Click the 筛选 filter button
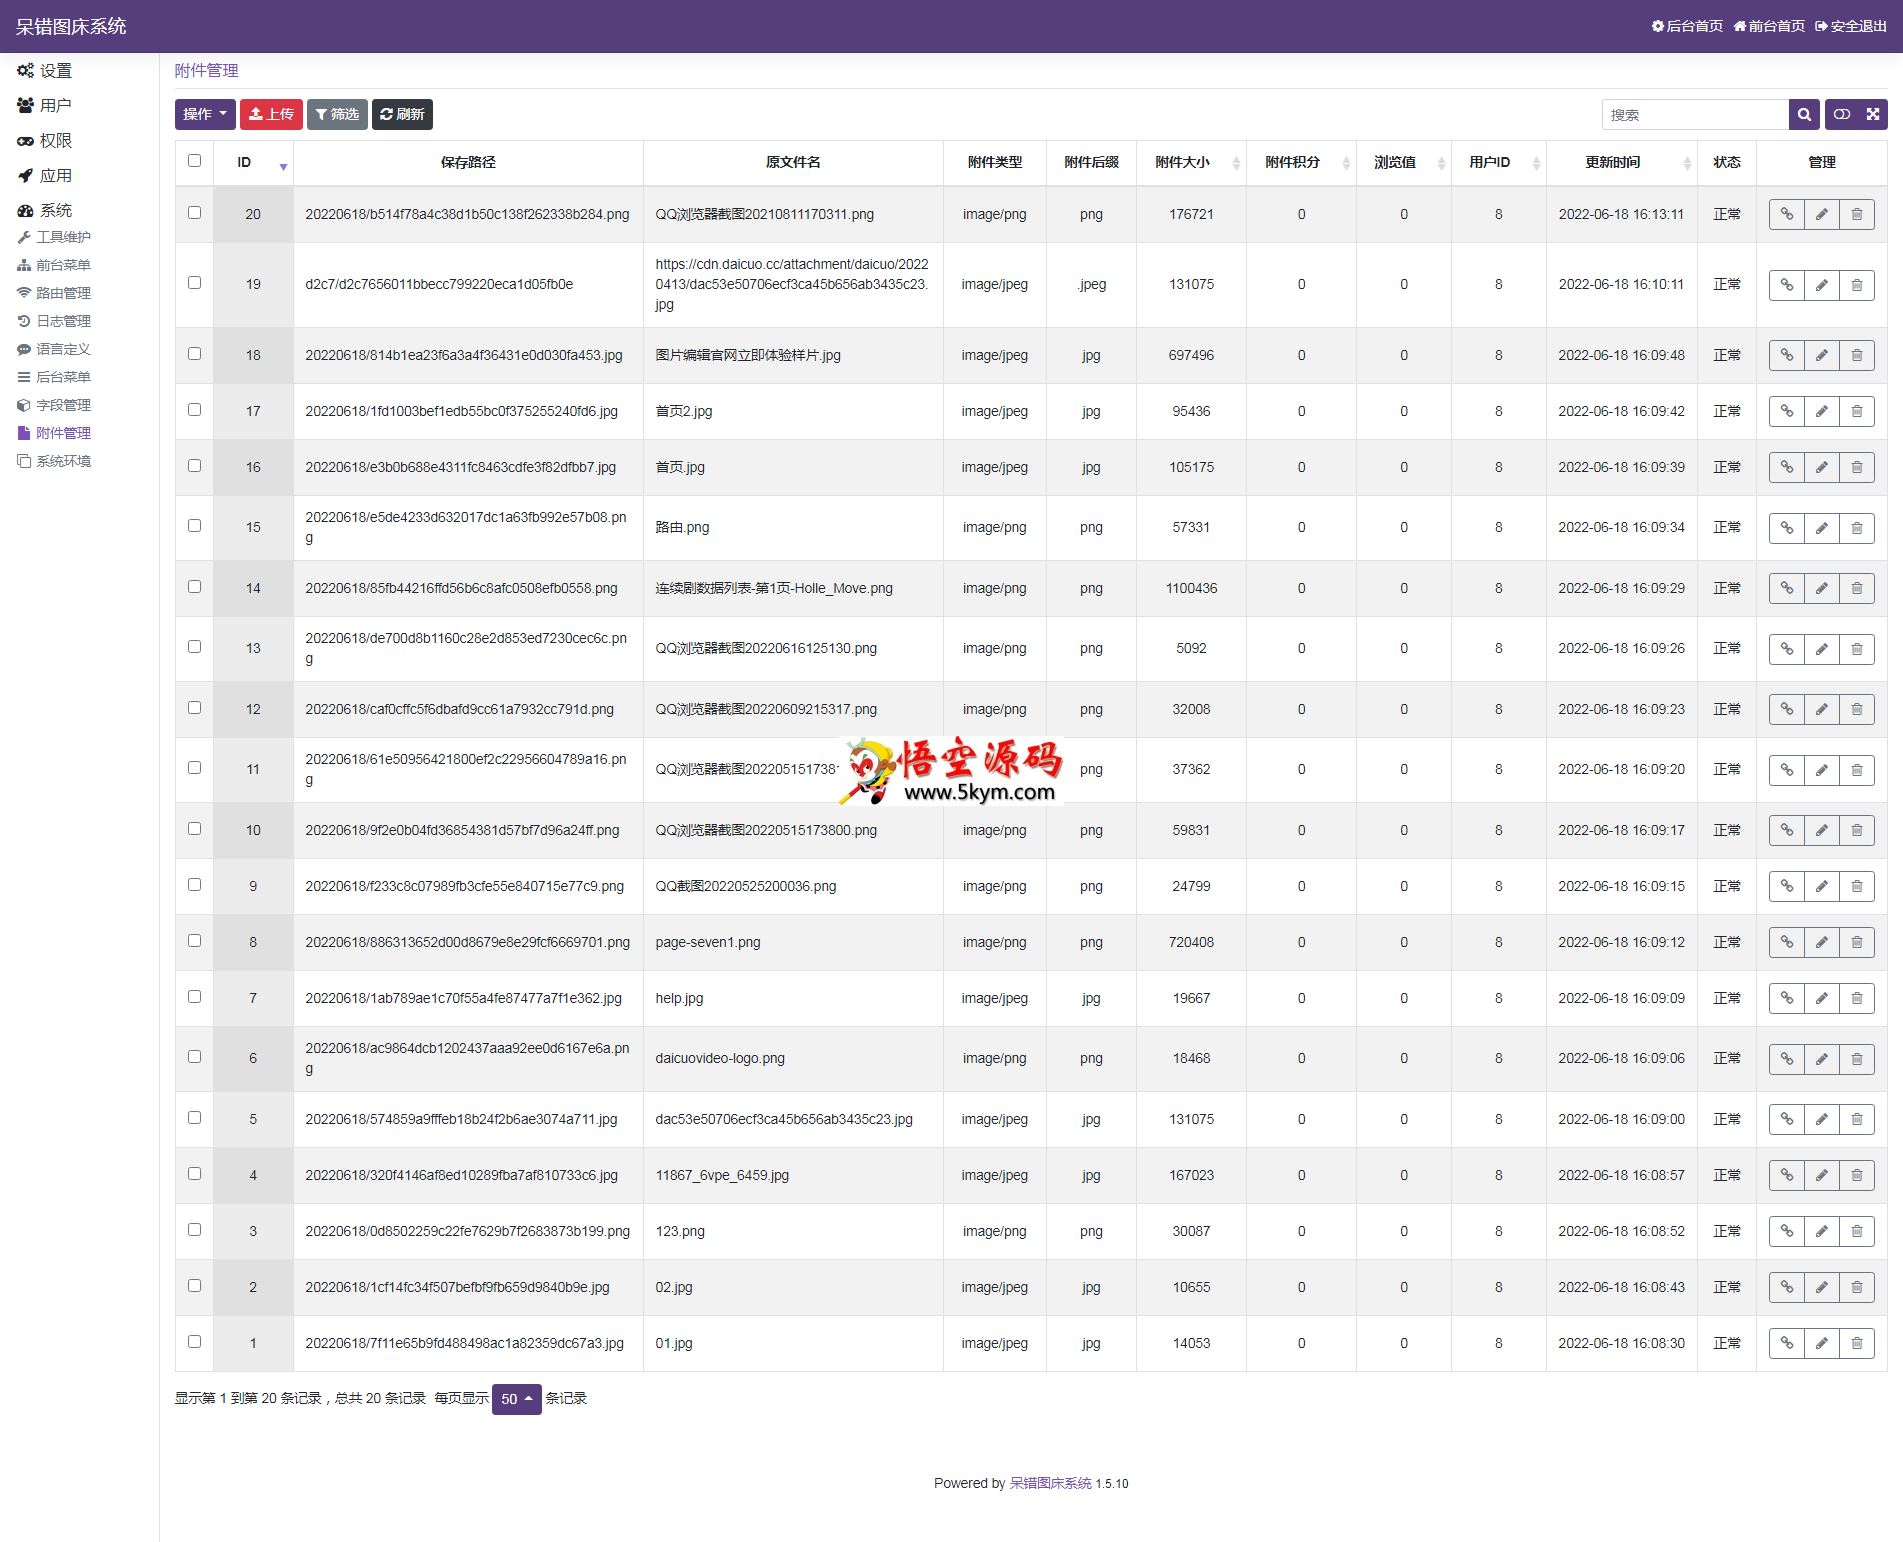 pos(337,114)
